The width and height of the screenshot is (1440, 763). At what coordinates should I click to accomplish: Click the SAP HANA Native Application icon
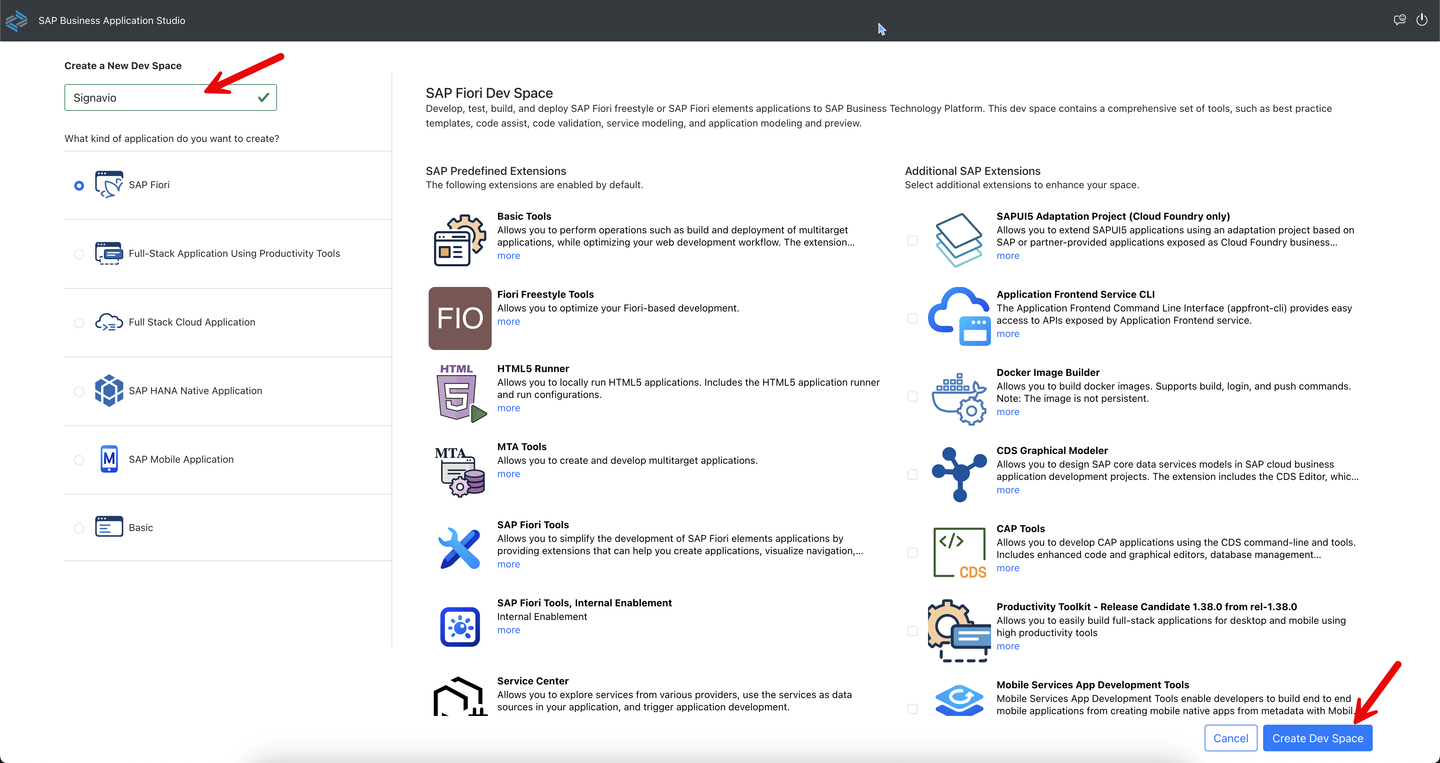109,391
